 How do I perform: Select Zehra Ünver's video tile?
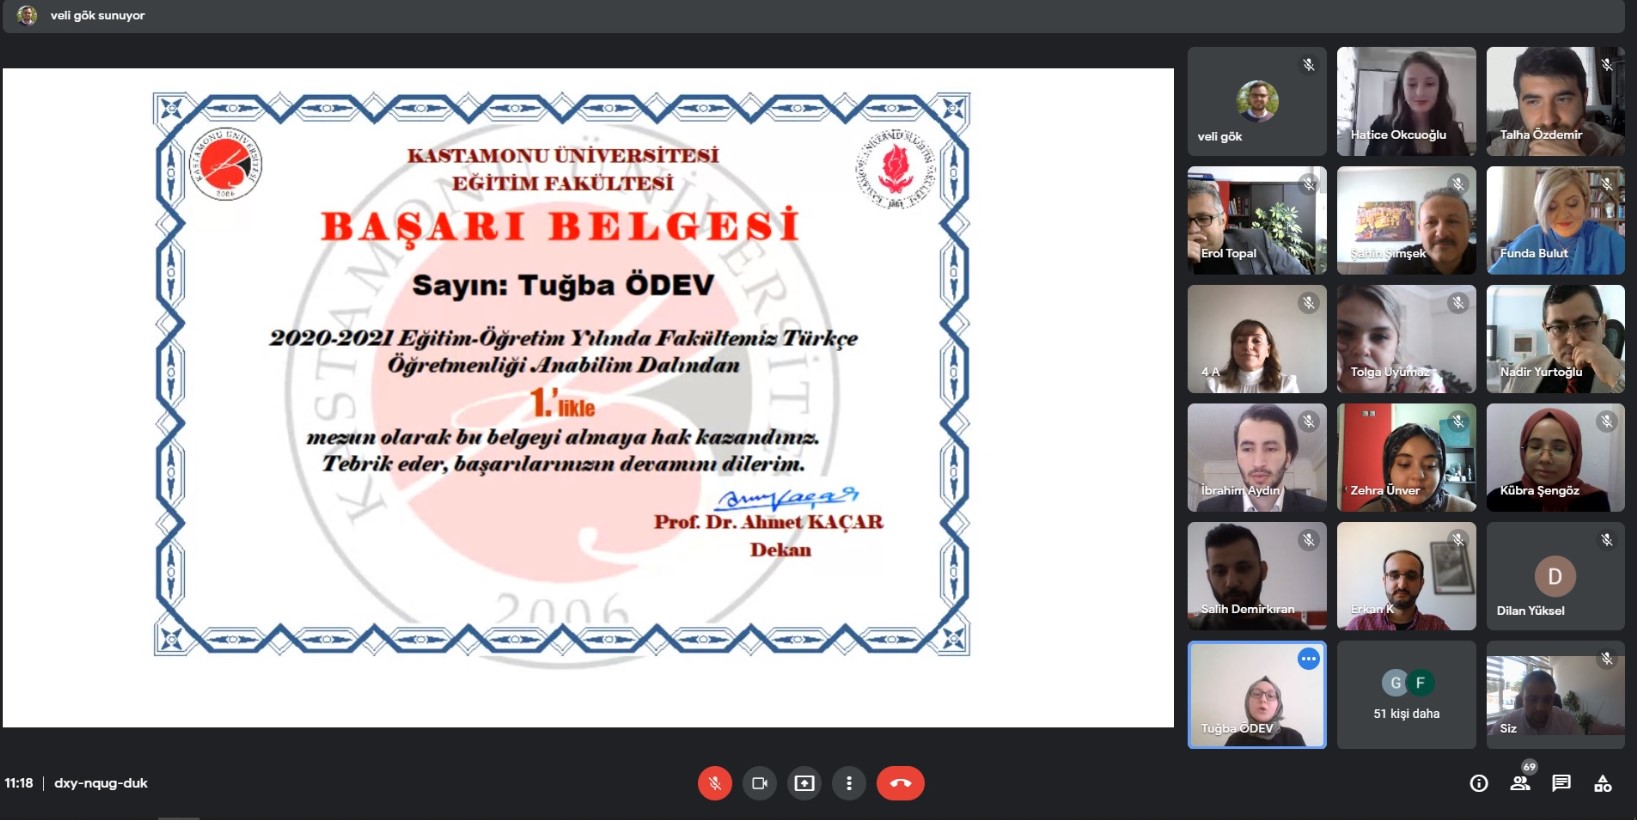[x=1406, y=458]
